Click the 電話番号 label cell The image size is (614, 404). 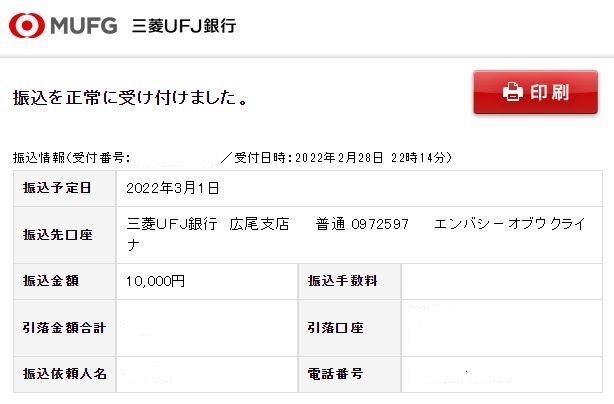[349, 374]
